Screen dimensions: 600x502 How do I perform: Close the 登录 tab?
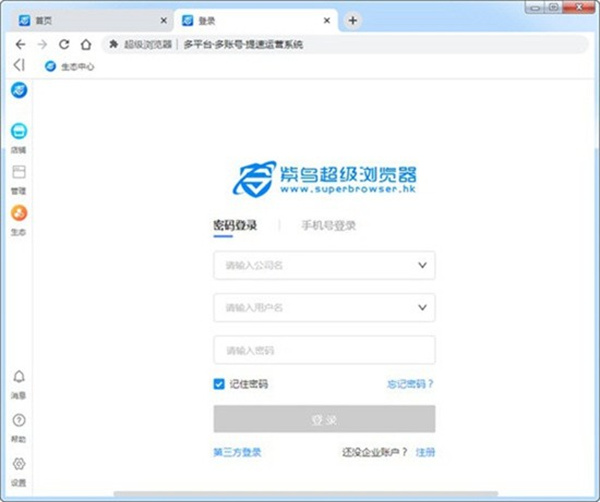click(327, 21)
